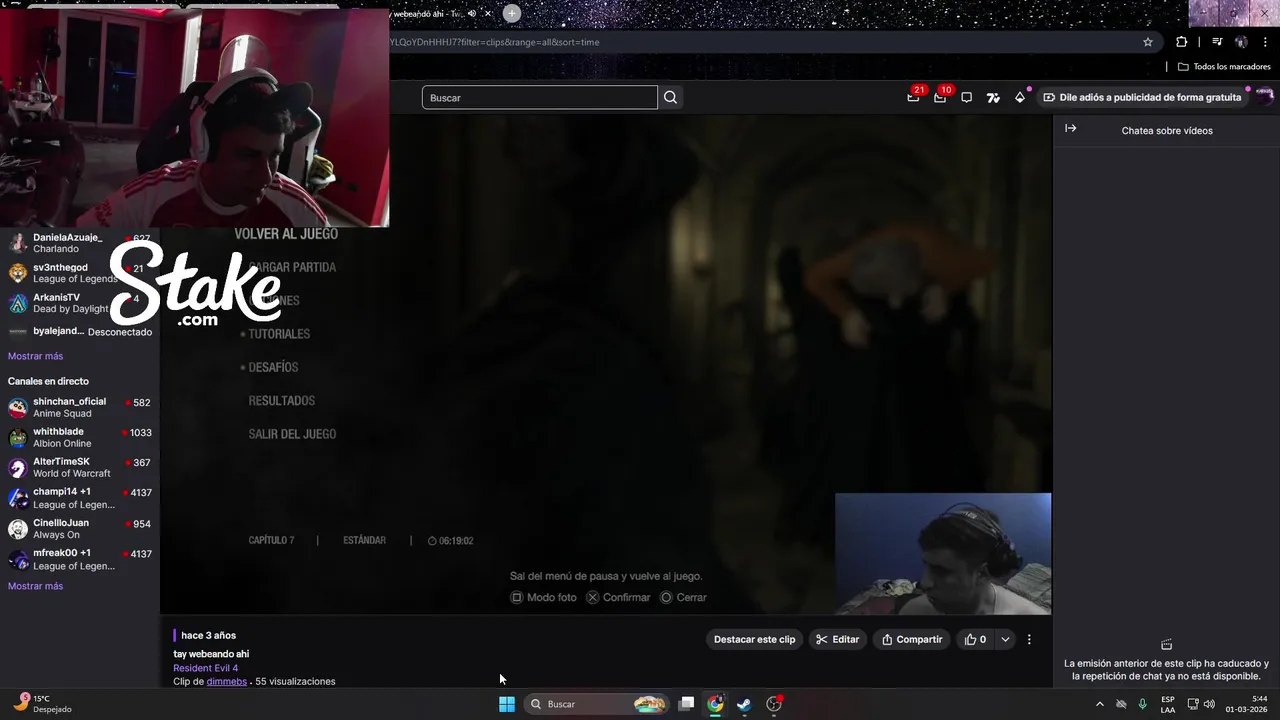Open Chrome extensions puzzle icon
This screenshot has height=720, width=1280.
tap(1181, 42)
